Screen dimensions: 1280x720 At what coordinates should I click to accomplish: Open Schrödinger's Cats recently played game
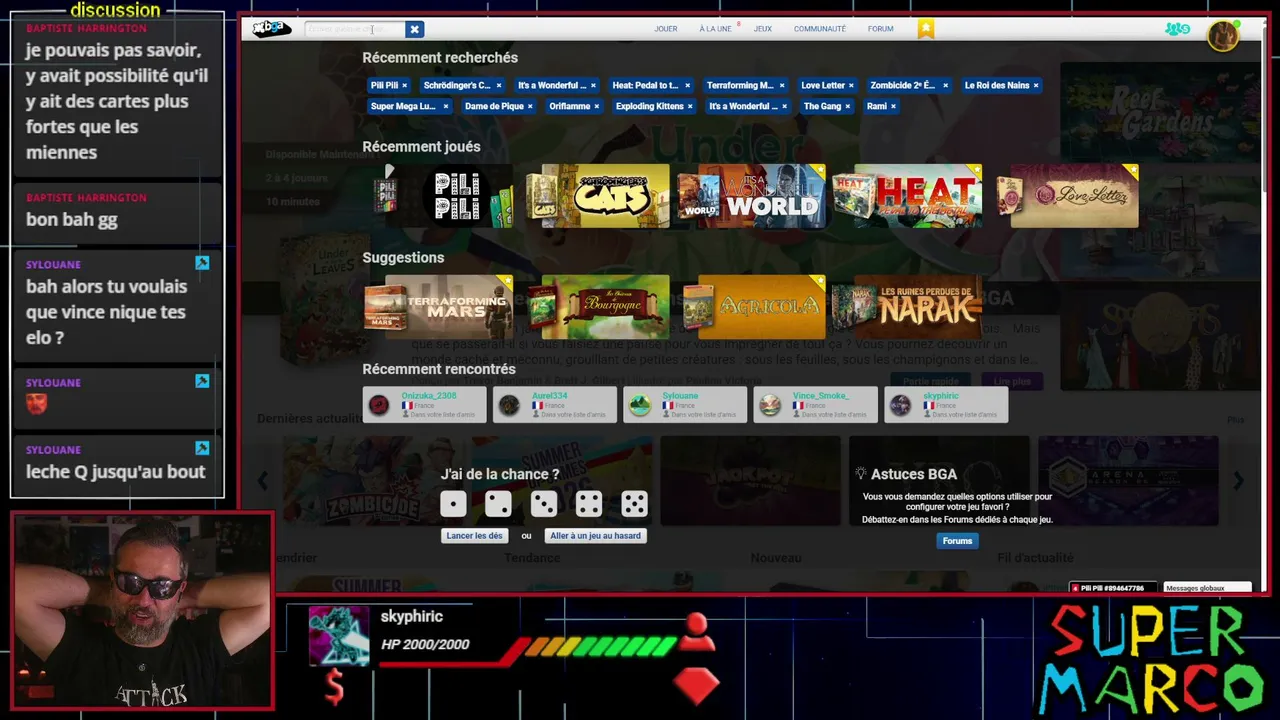pyautogui.click(x=598, y=196)
